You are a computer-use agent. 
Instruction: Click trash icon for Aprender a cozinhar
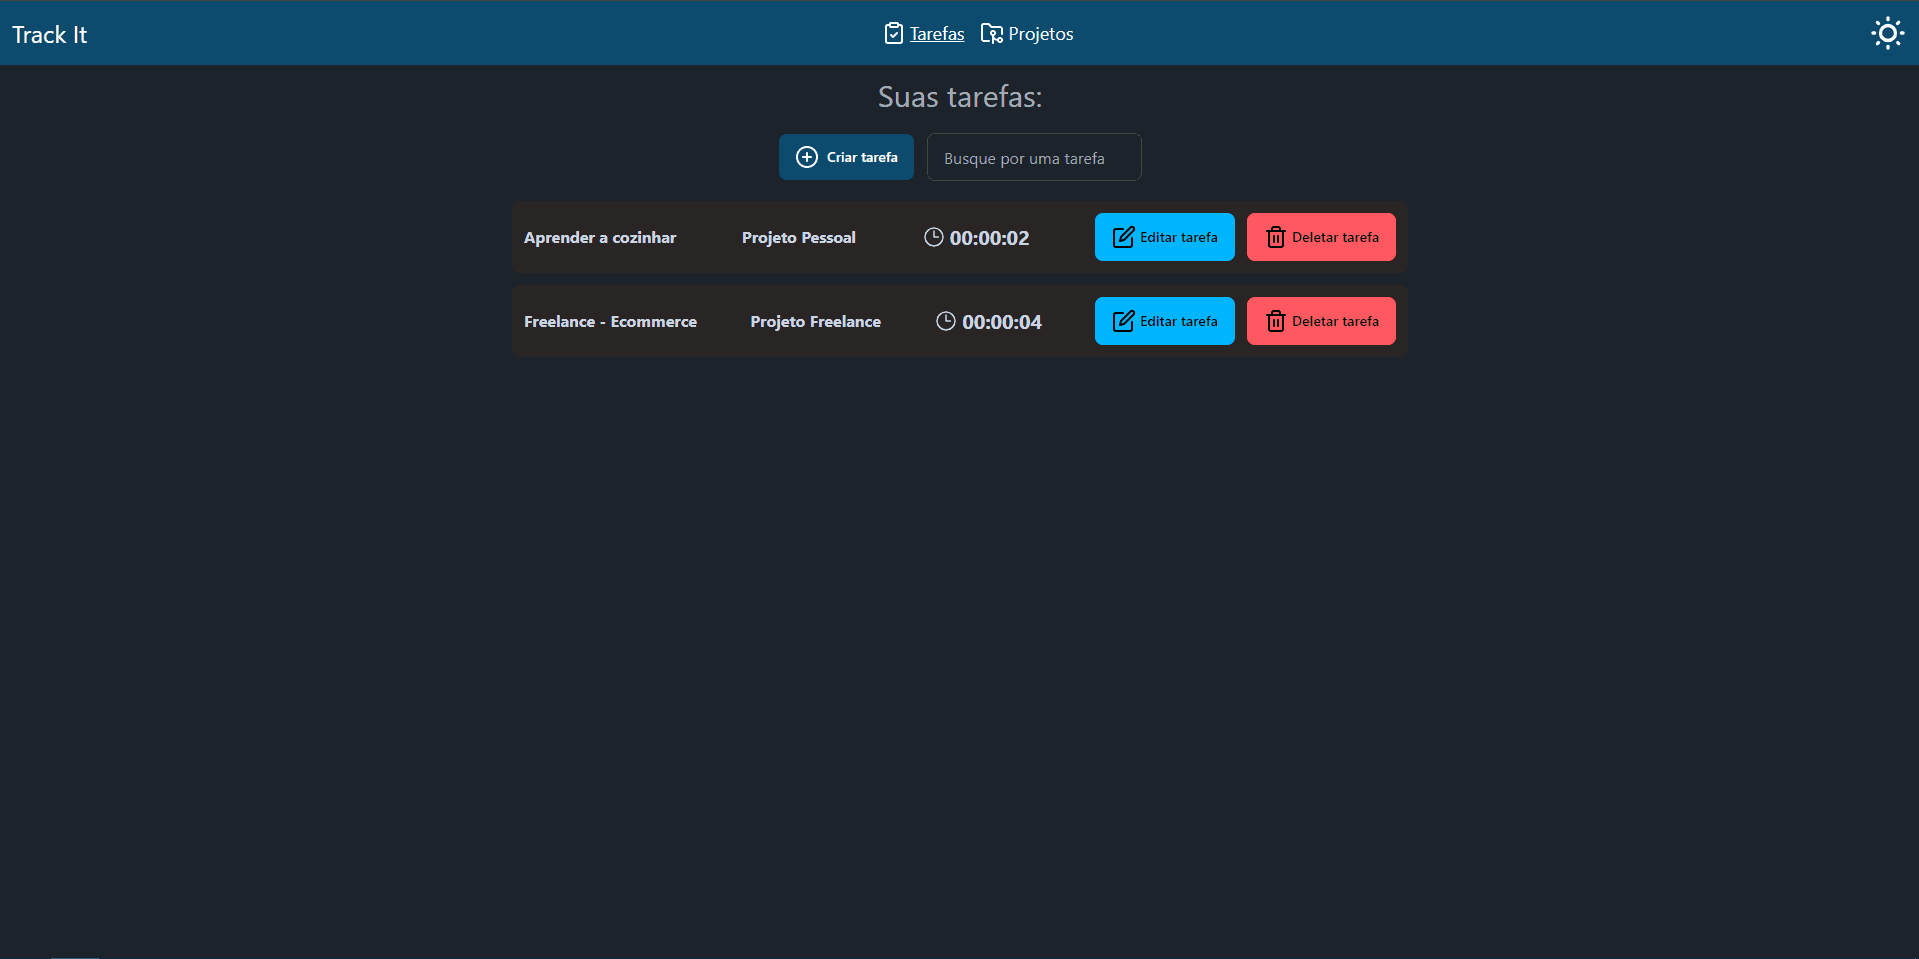(x=1275, y=237)
